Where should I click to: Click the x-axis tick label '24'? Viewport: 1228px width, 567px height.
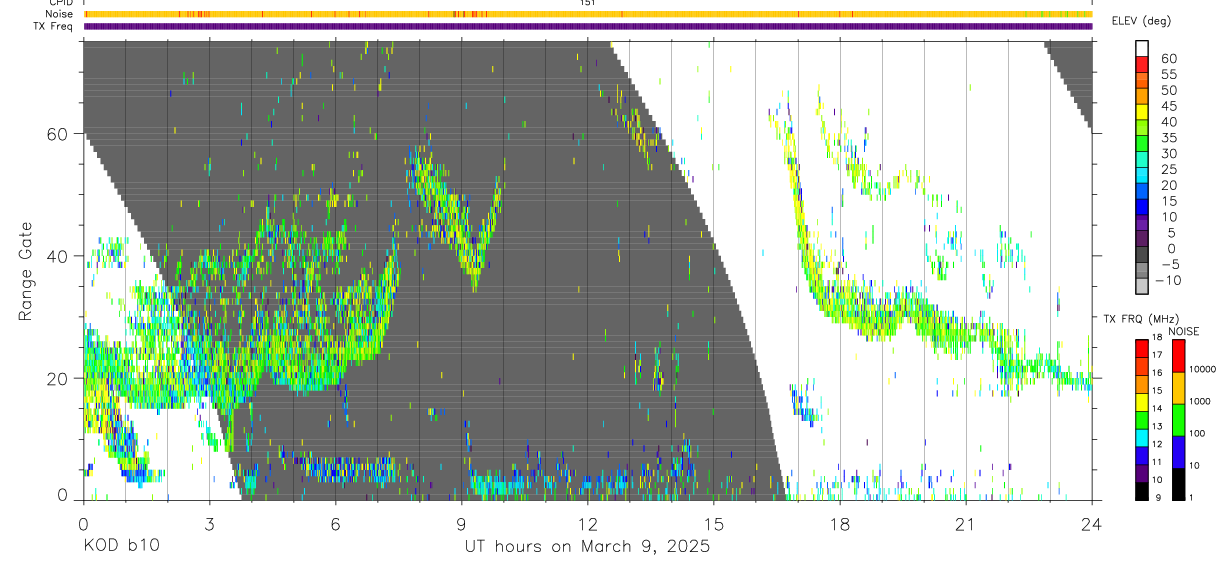[x=1092, y=524]
